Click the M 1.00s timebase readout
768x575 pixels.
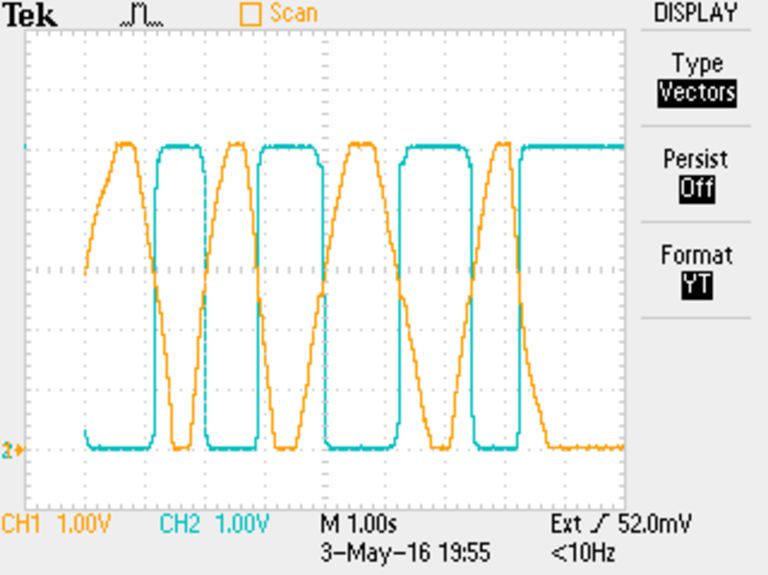click(358, 525)
